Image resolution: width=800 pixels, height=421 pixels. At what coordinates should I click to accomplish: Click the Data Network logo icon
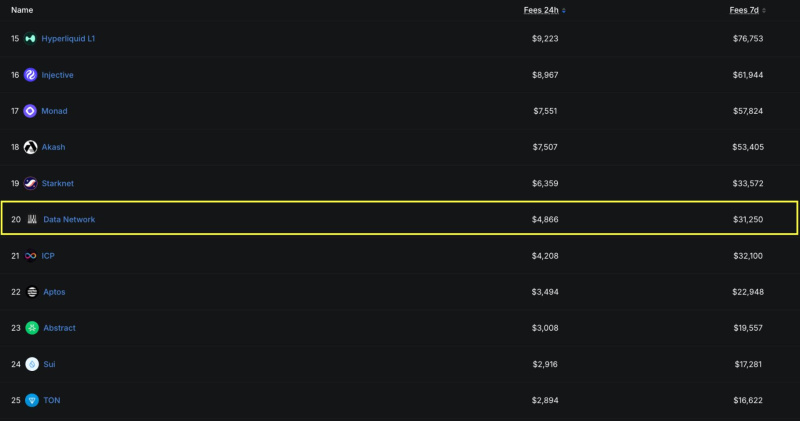click(32, 219)
